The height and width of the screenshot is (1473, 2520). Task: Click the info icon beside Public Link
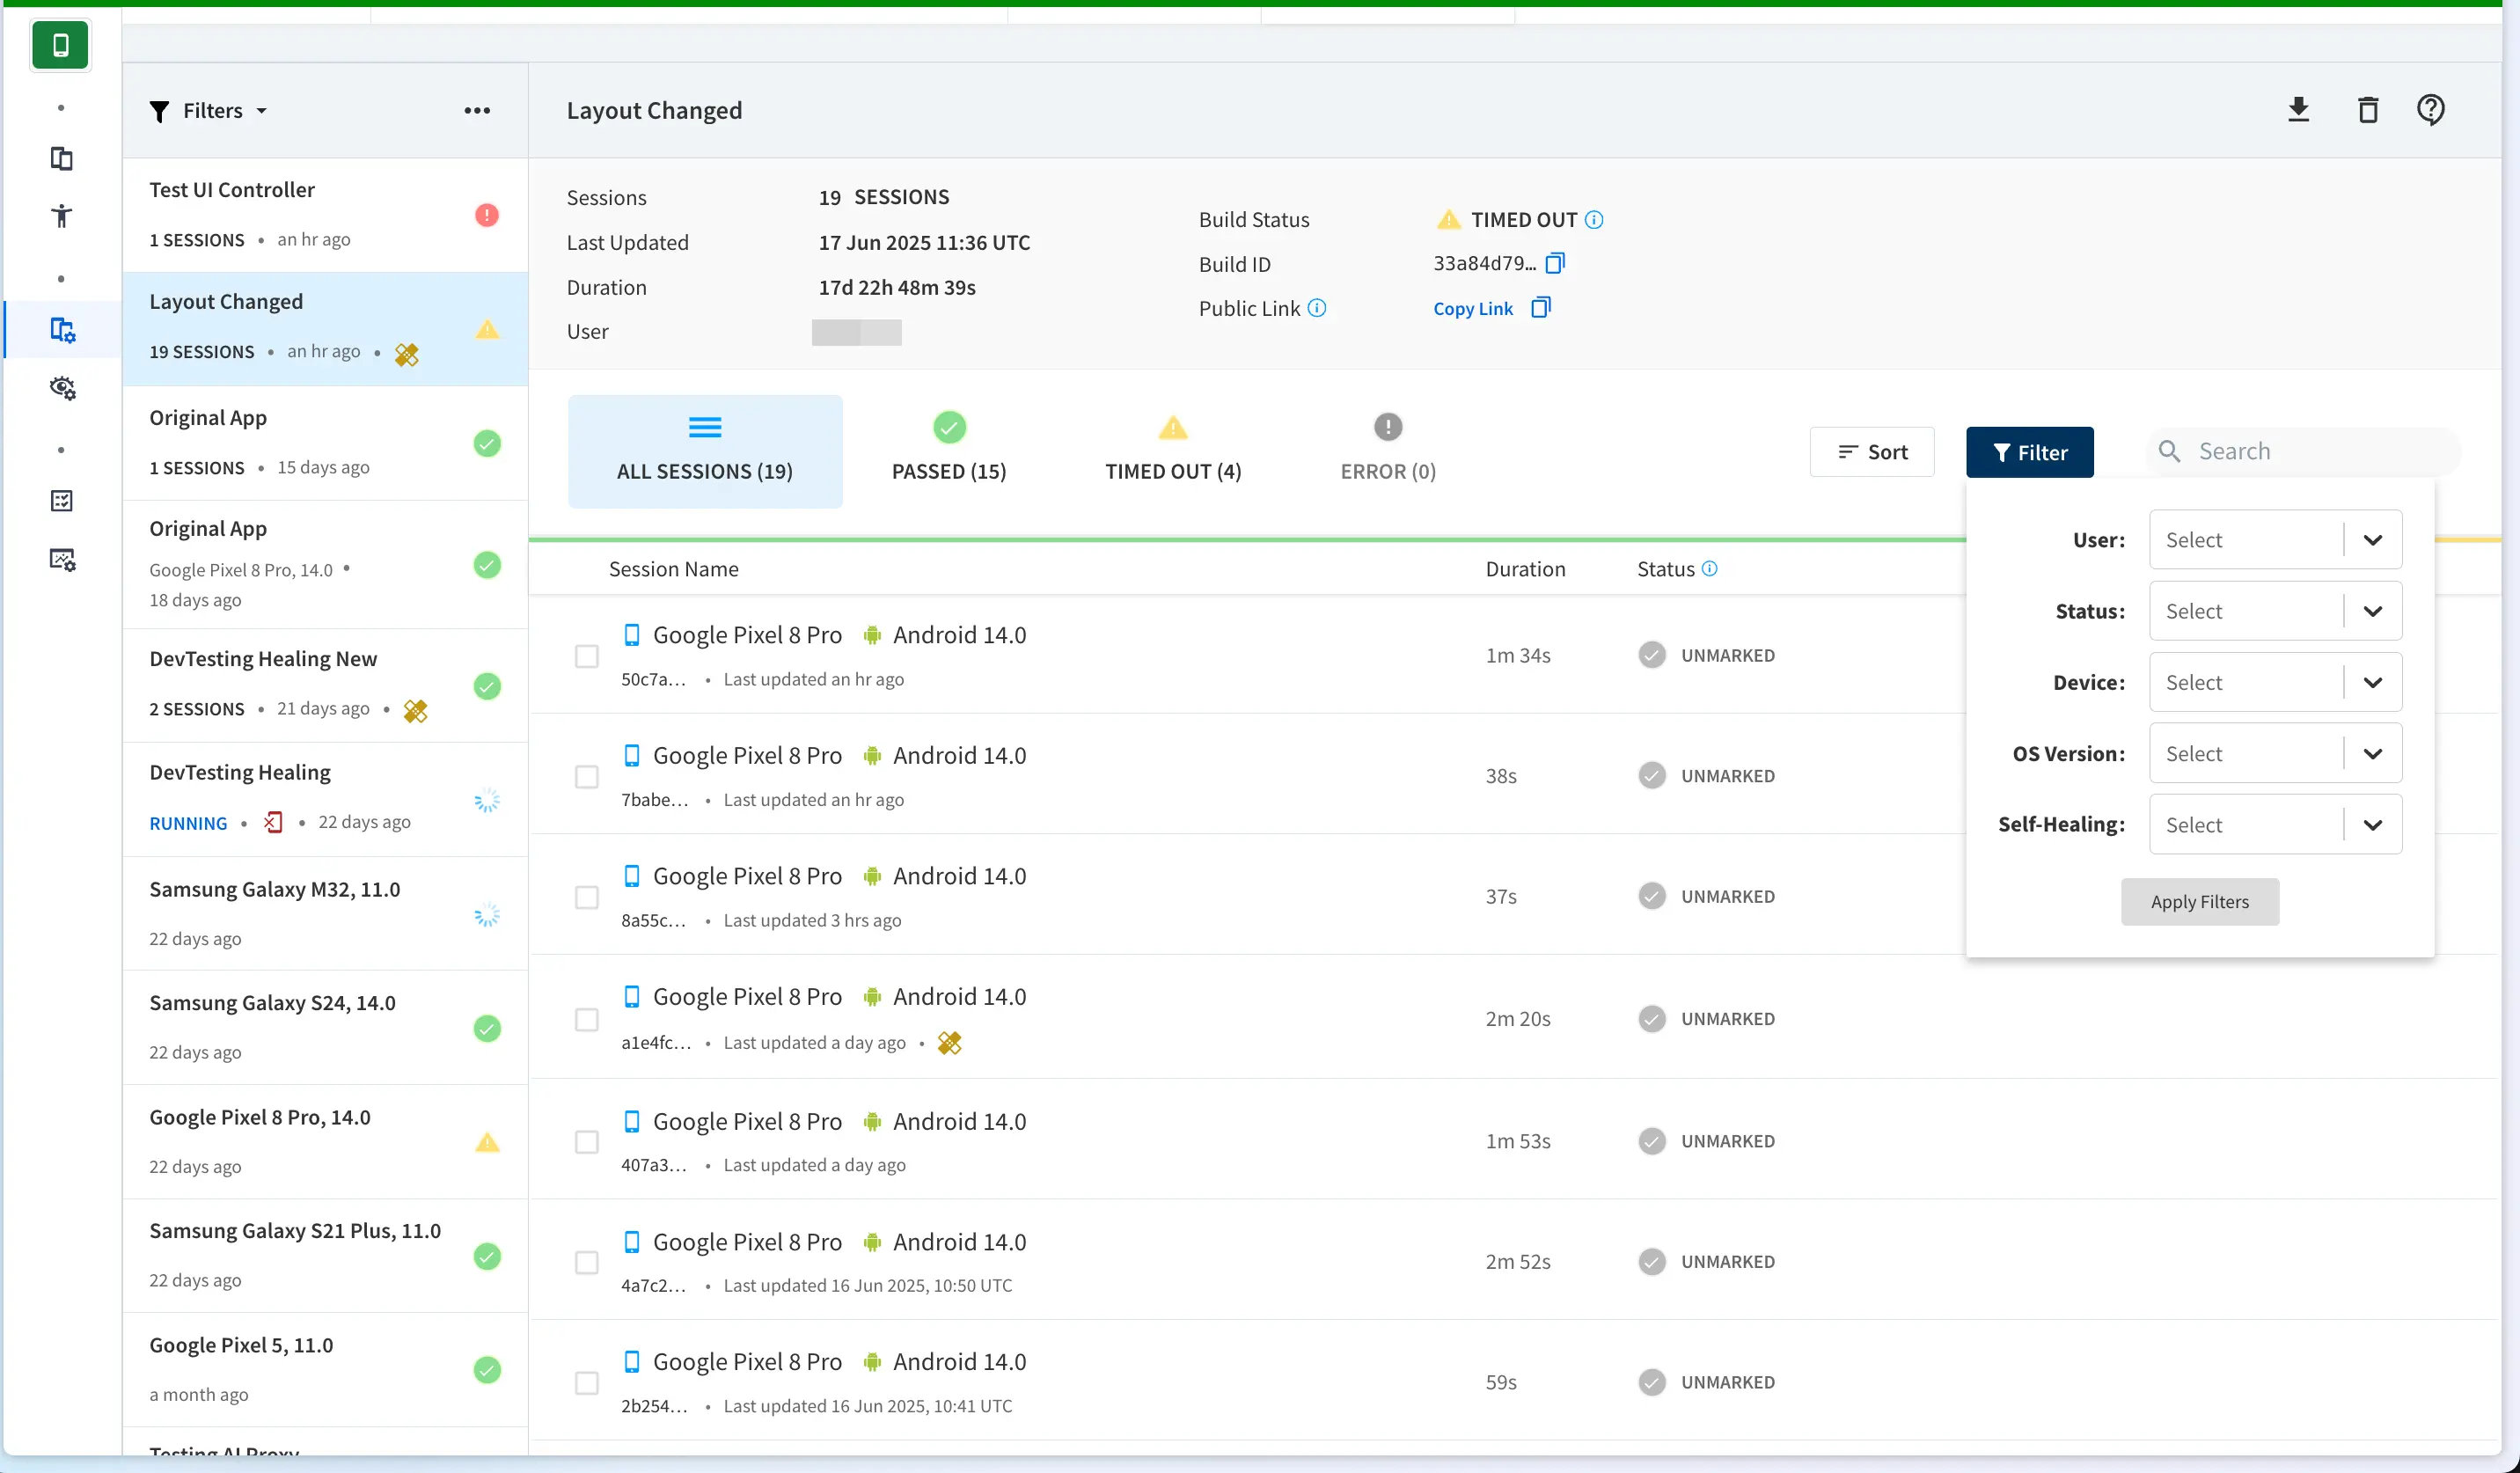click(x=1317, y=308)
